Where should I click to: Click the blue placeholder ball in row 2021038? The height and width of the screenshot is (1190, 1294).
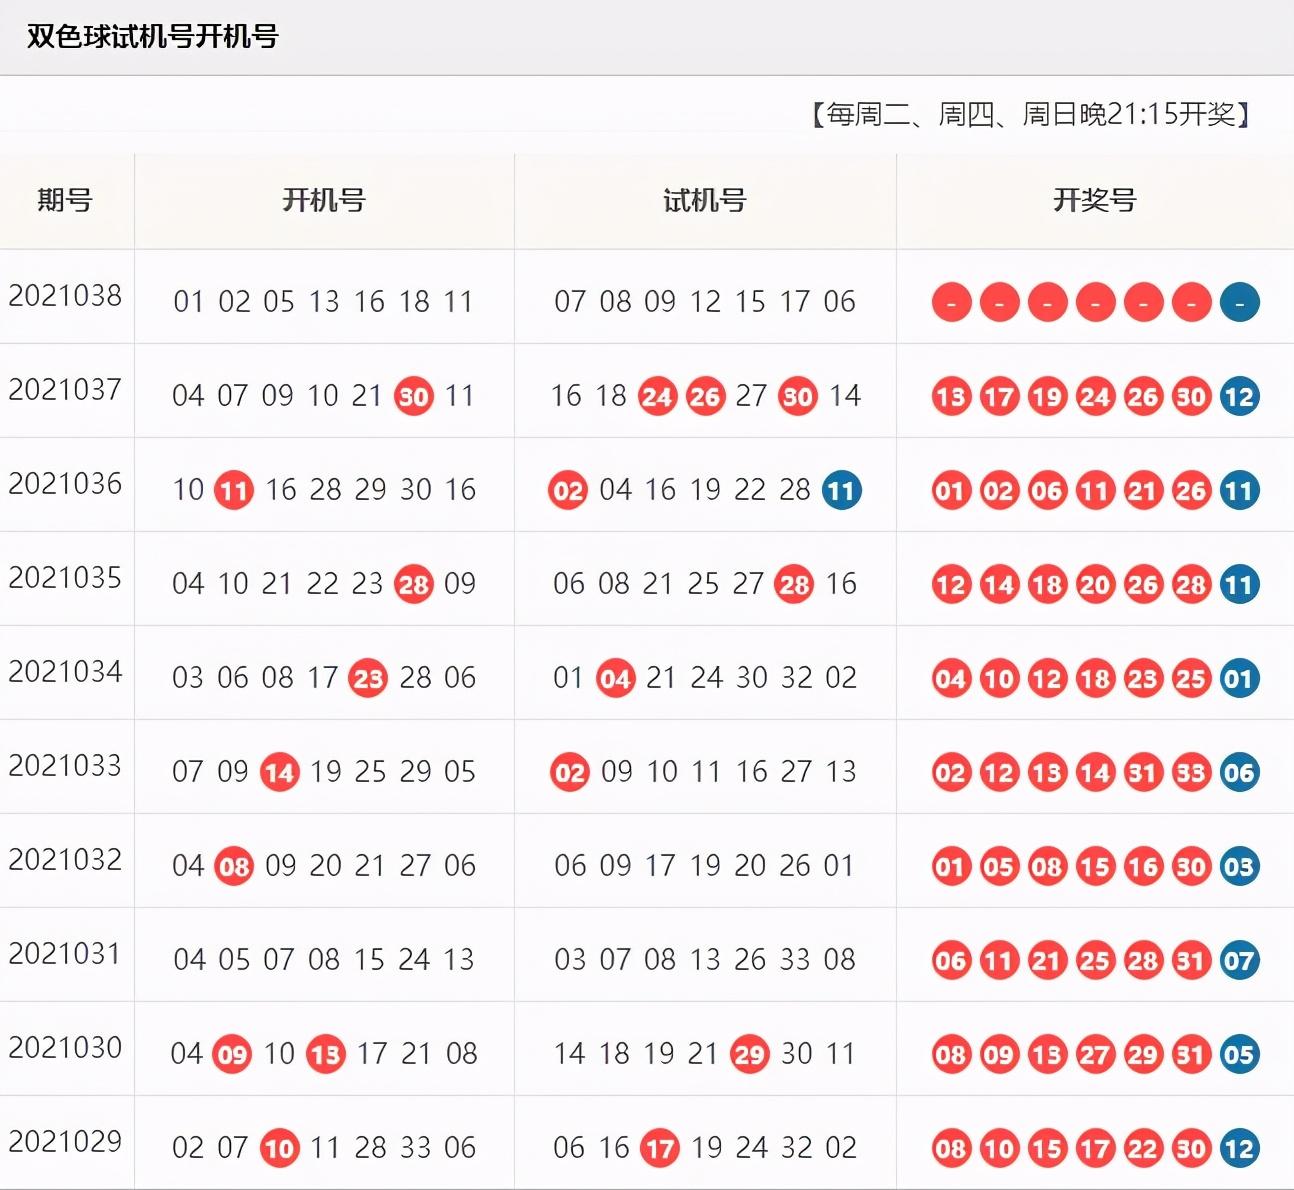tap(1239, 302)
